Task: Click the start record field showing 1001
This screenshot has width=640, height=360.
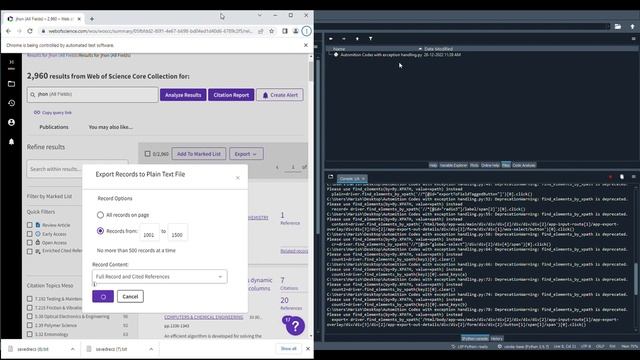Action: click(149, 233)
